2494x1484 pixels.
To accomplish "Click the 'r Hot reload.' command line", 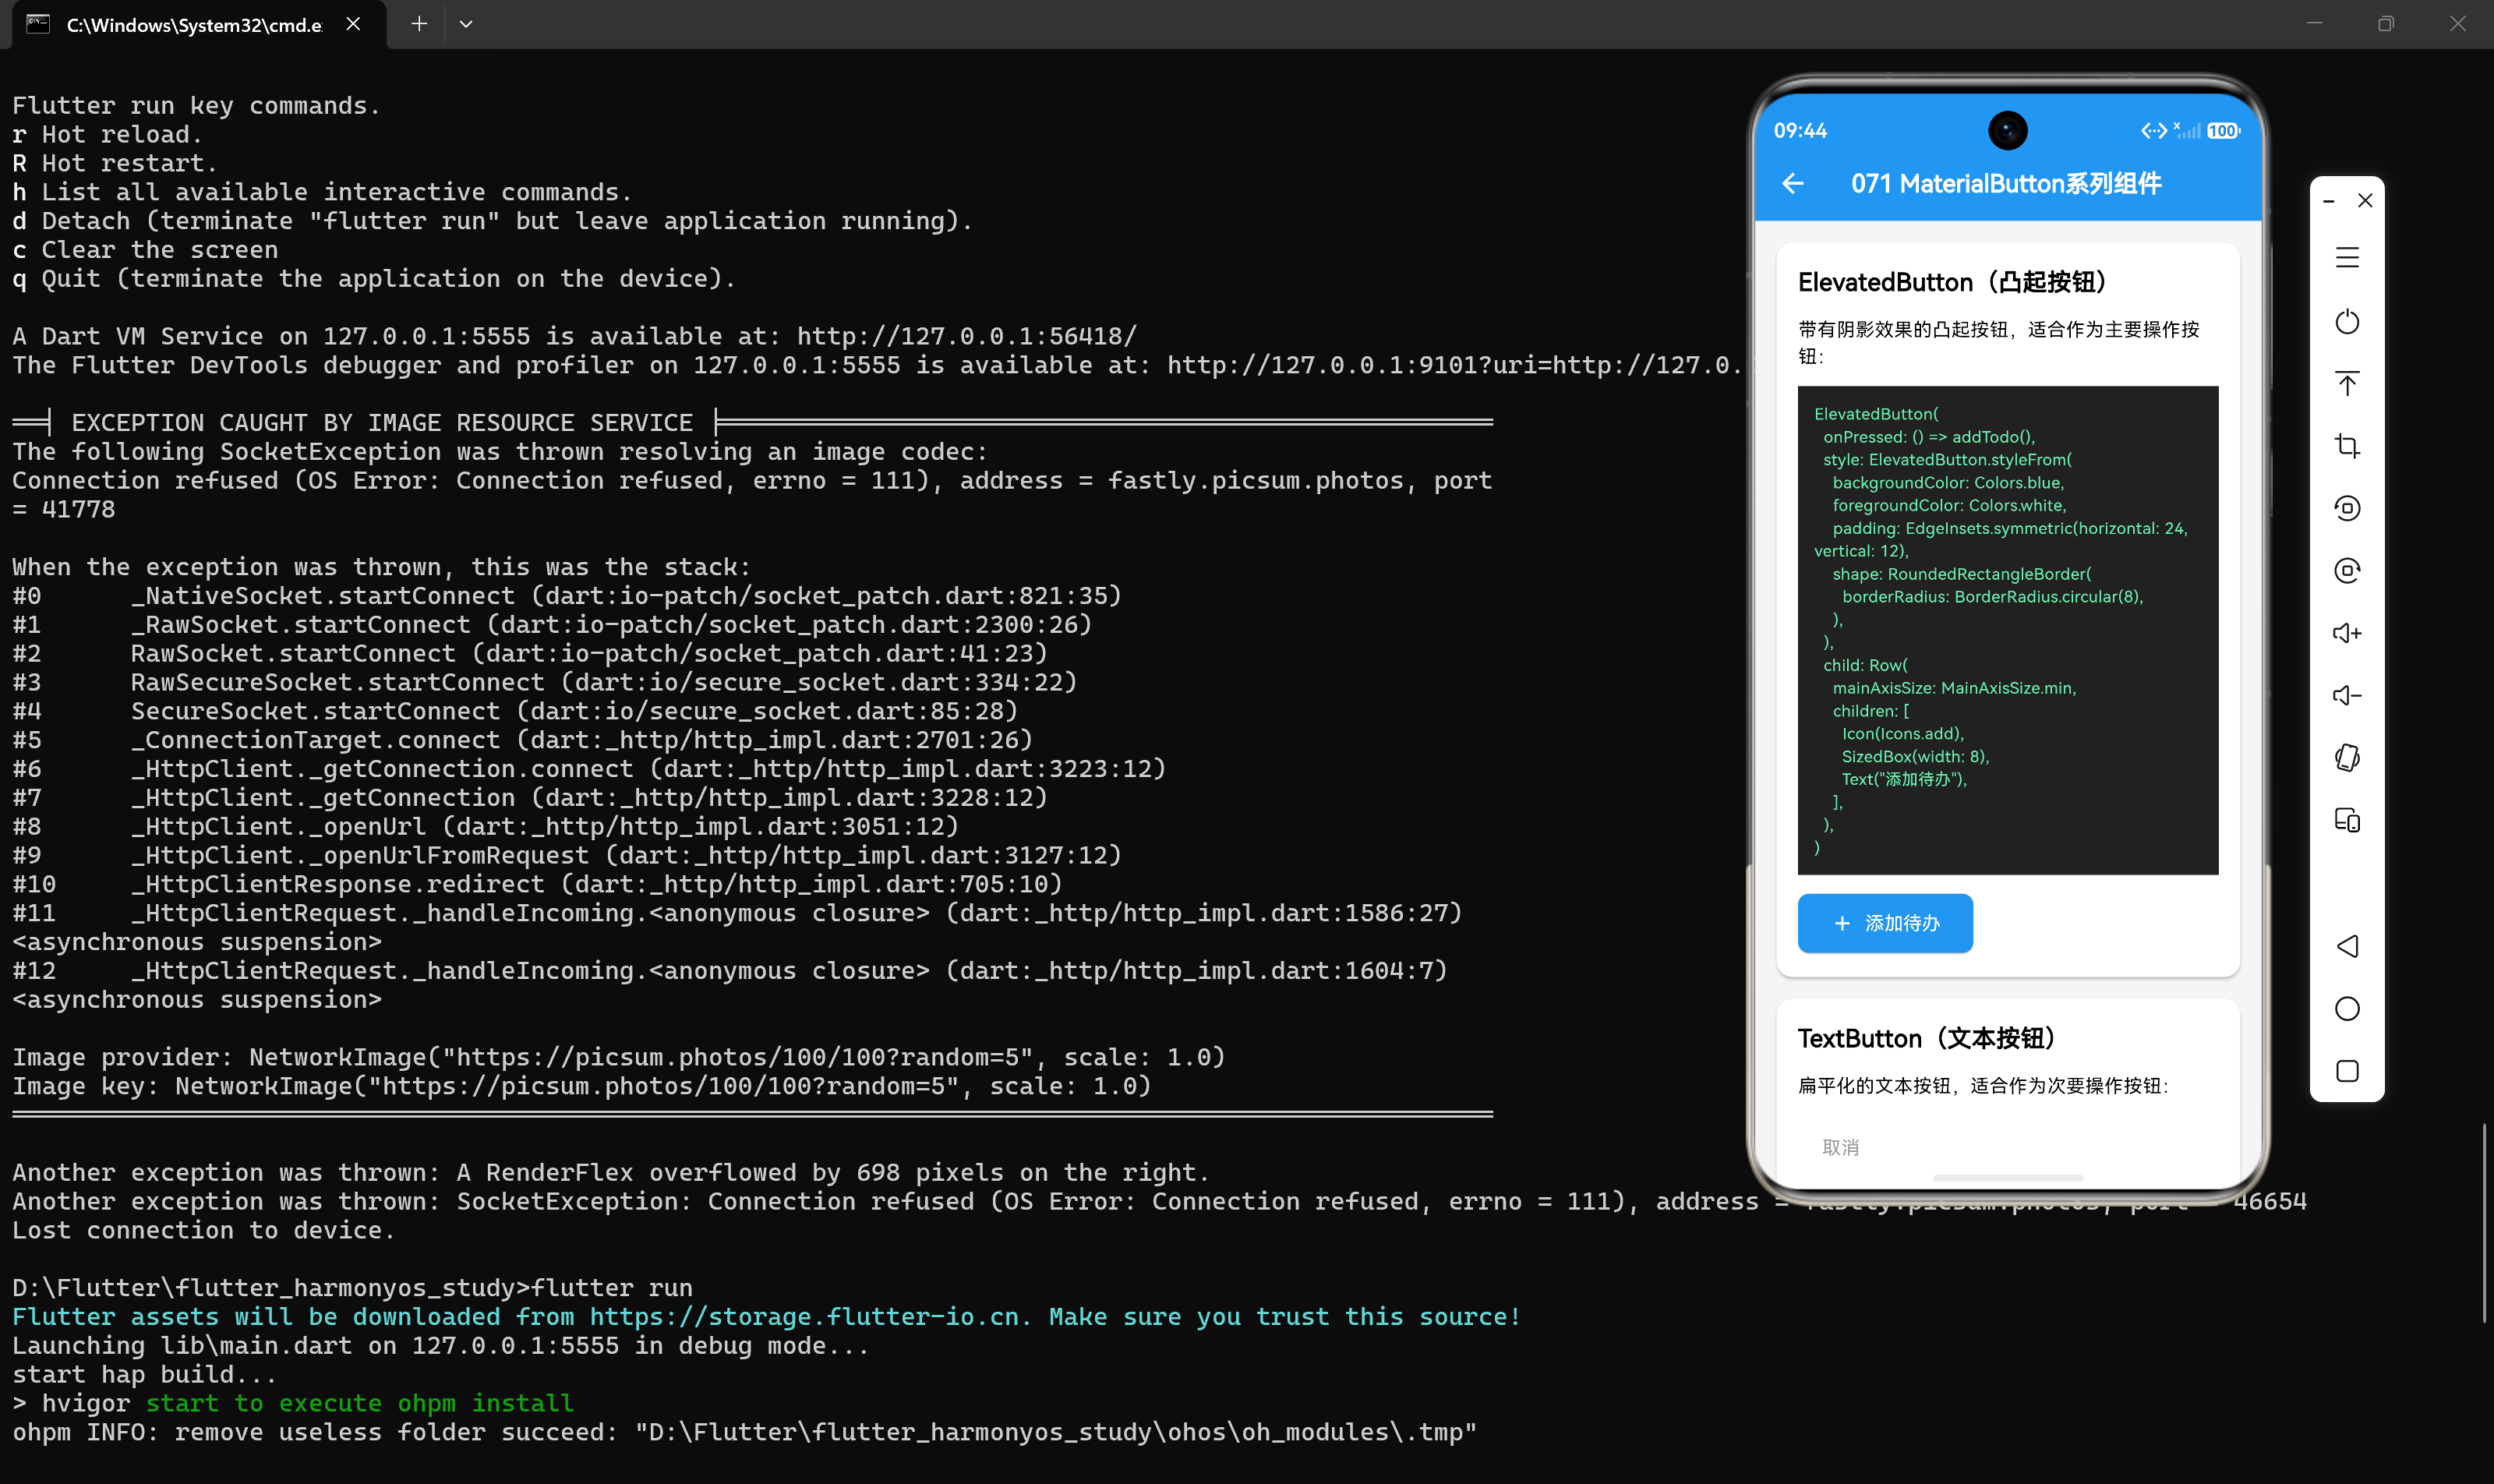I will [107, 134].
